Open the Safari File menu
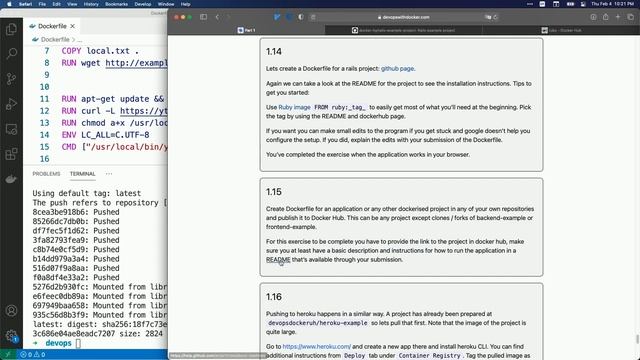Viewport: 640px width, 360px height. point(42,4)
